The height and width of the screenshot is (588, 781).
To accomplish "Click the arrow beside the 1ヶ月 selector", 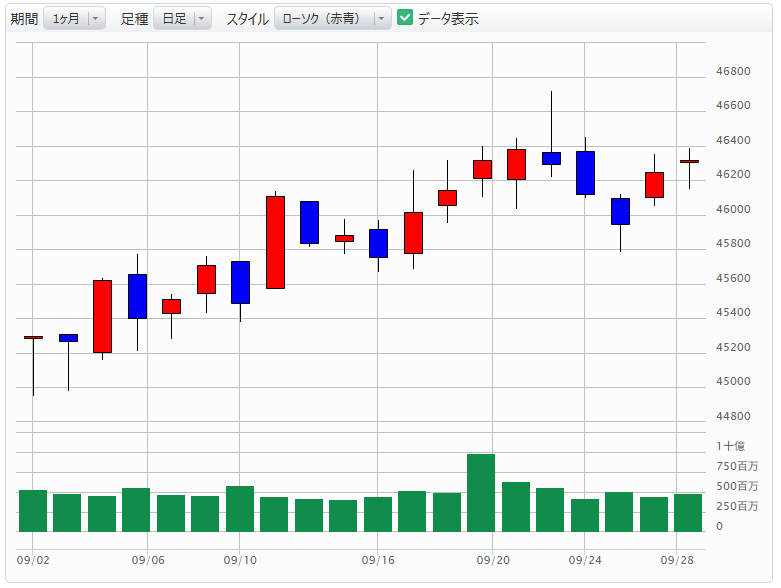I will 95,19.
